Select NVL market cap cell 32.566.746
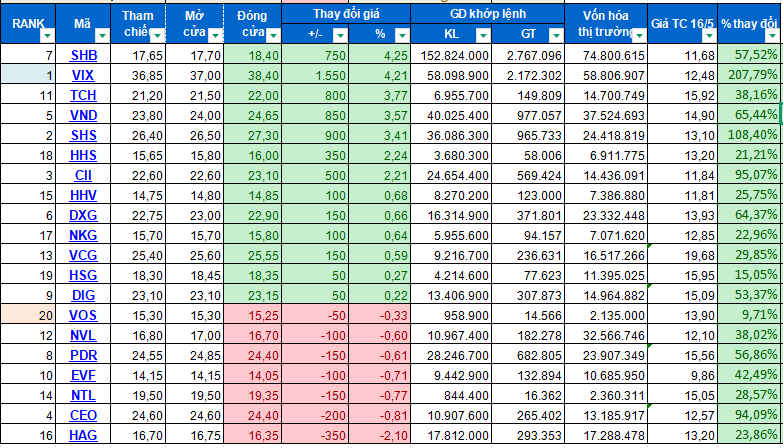The image size is (783, 448). click(606, 335)
